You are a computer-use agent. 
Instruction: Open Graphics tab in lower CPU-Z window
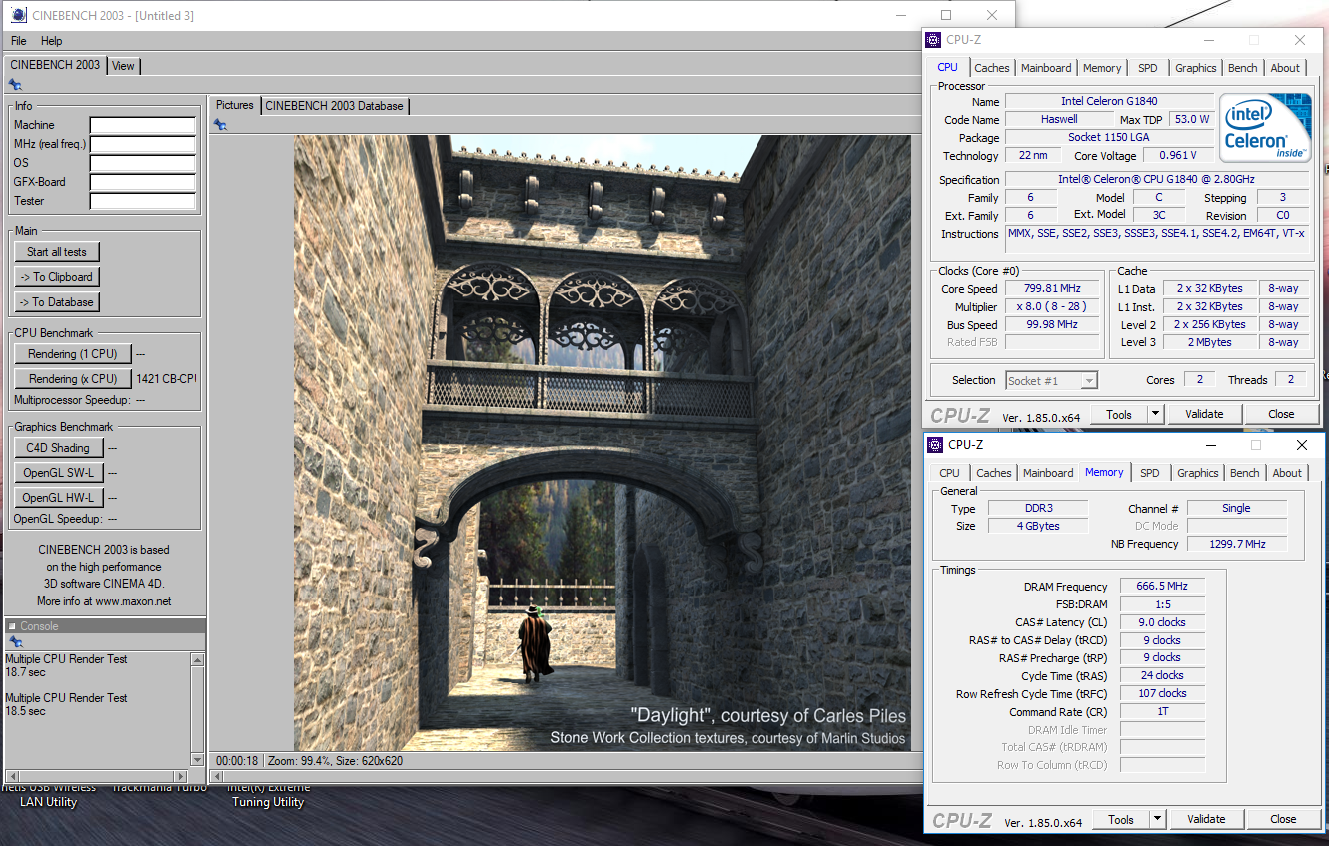[x=1198, y=473]
